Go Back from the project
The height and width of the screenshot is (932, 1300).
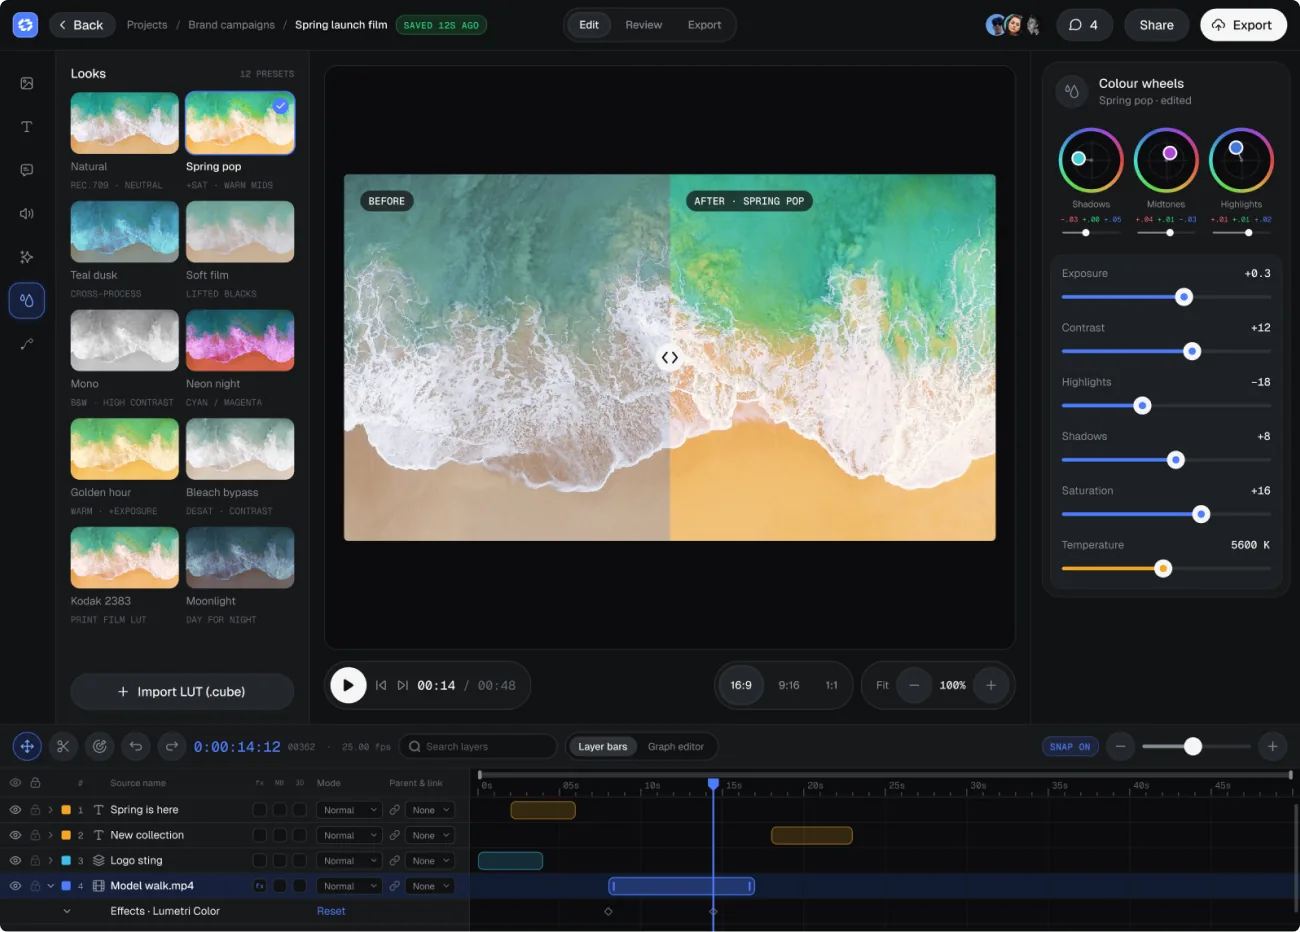pos(81,25)
